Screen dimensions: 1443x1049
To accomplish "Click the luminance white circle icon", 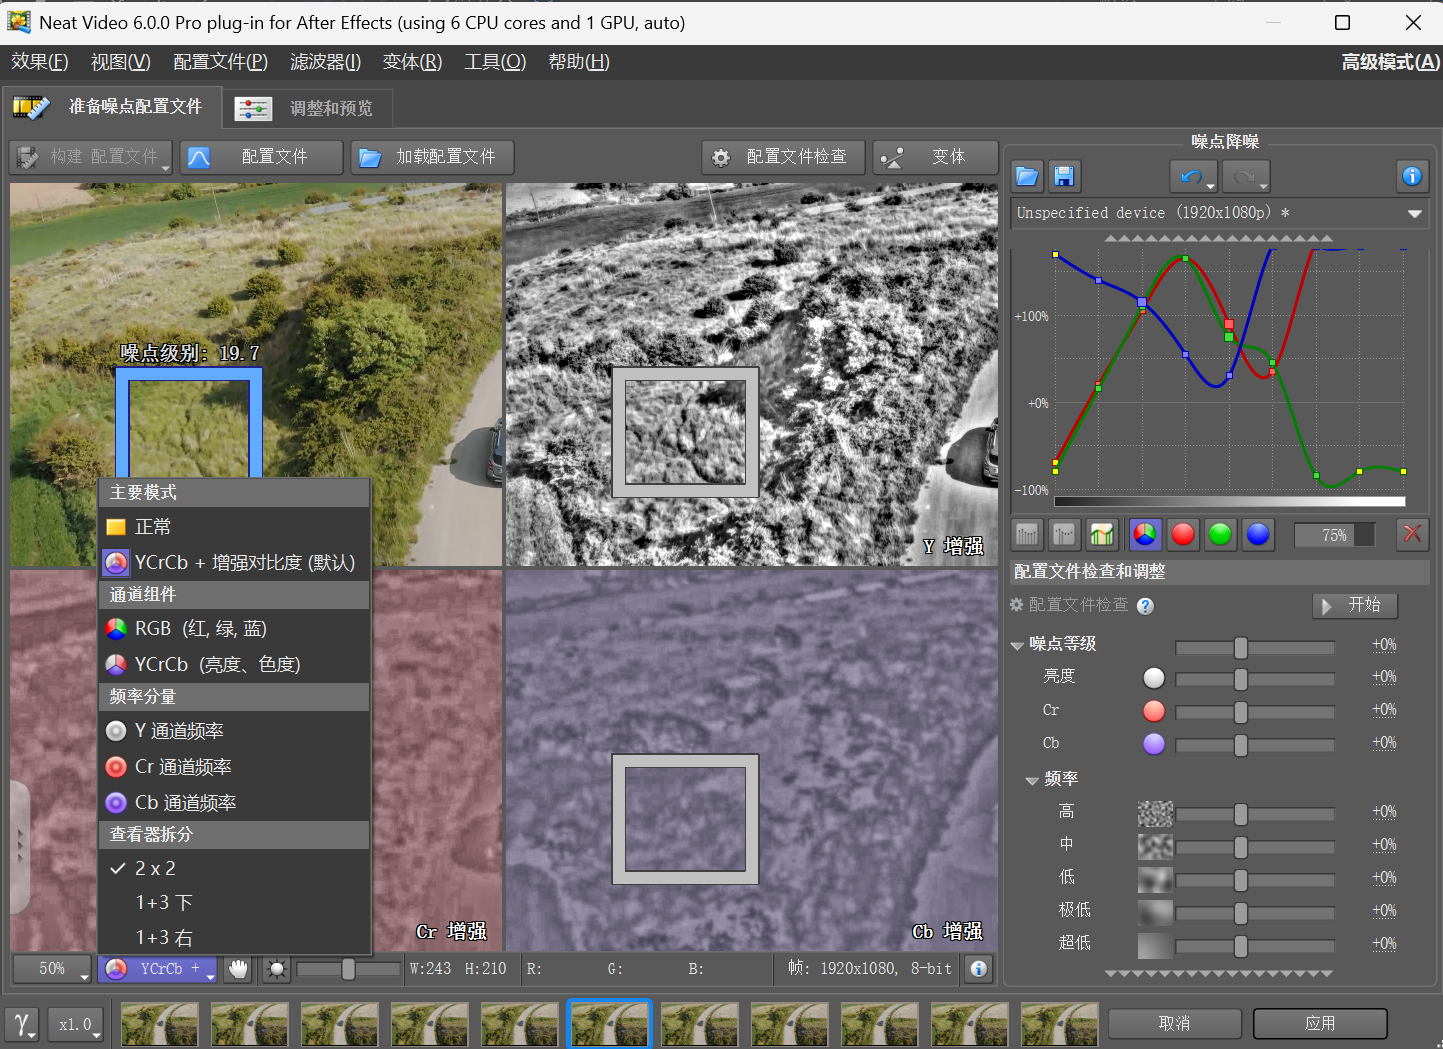I will click(1154, 678).
